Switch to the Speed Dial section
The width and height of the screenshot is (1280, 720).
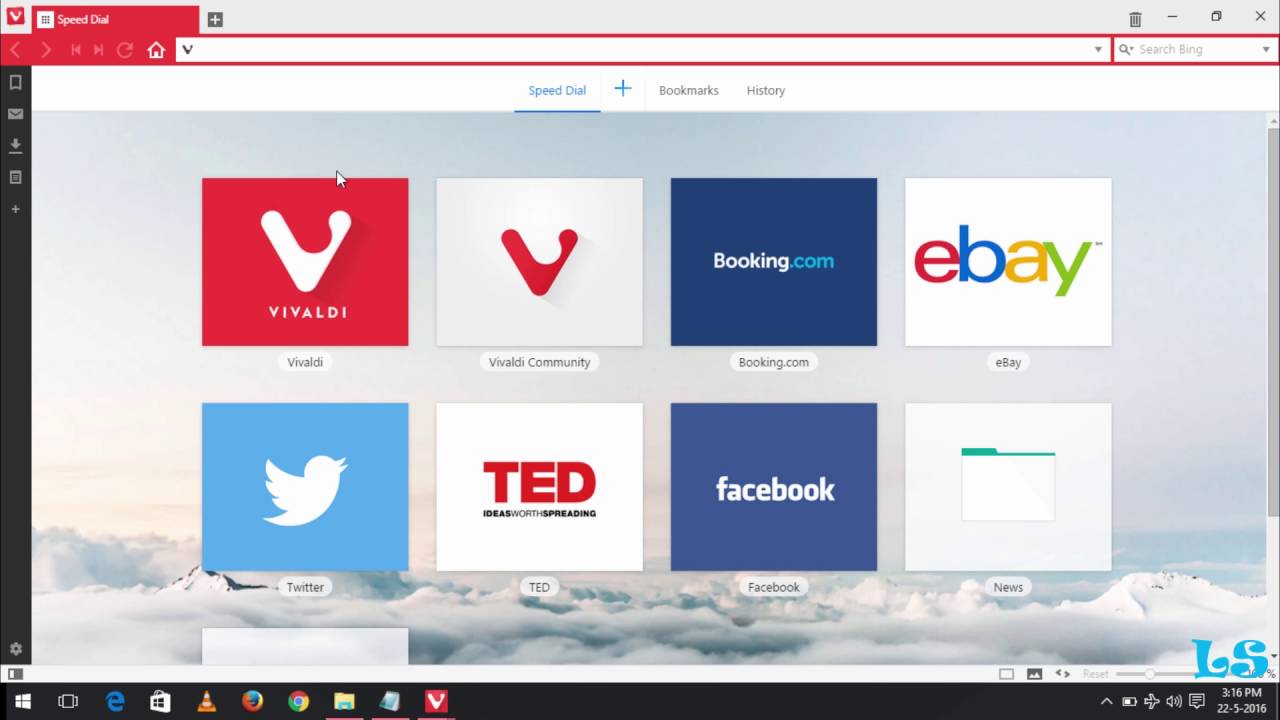pos(557,90)
